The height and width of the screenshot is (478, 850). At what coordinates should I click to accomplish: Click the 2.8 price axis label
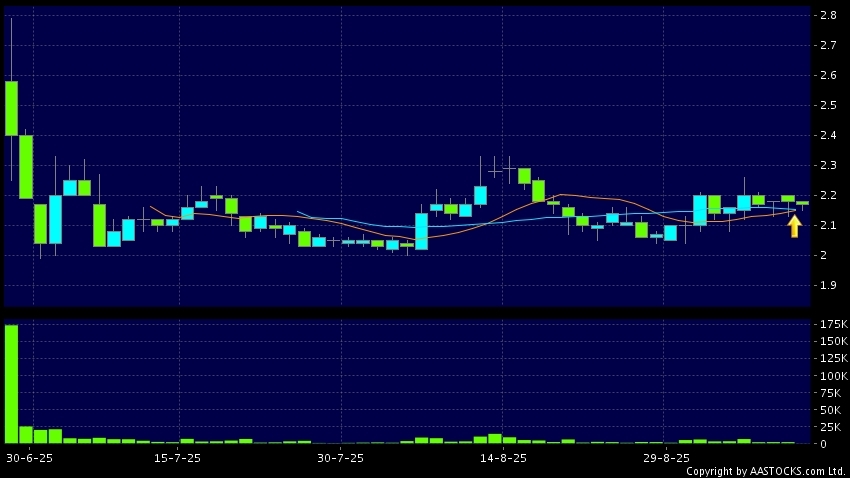[828, 16]
